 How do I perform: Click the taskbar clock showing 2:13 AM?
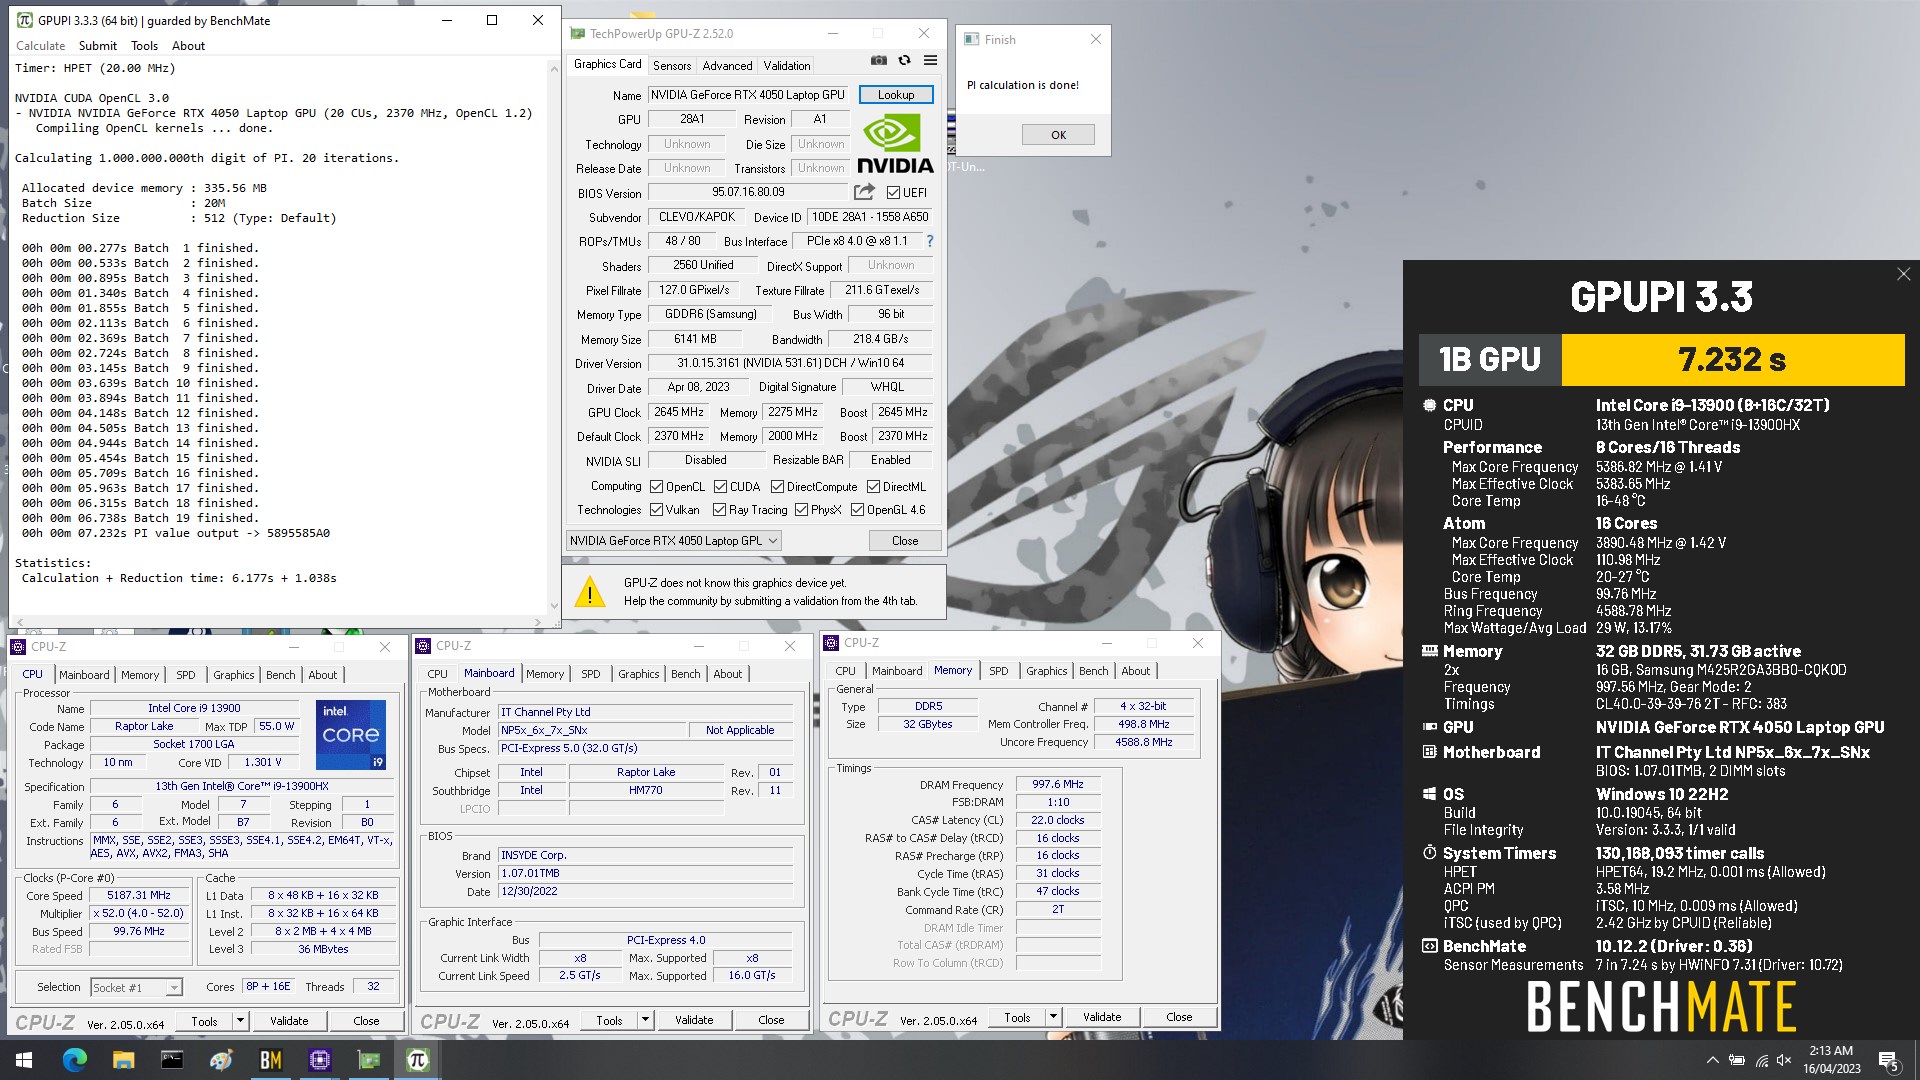pos(1831,1060)
